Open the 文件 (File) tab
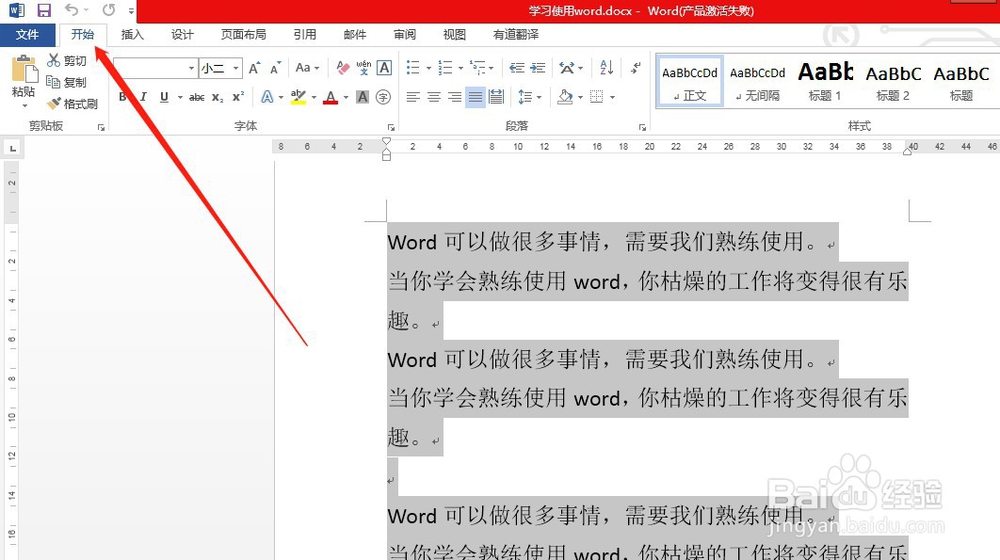 27,34
